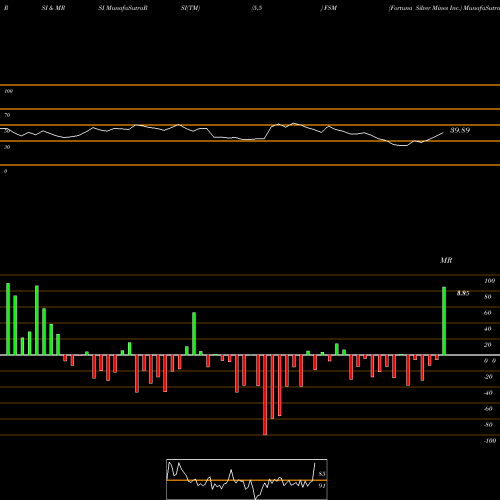Click the 85 label in mini chart
The image size is (500, 500).
coord(322,474)
